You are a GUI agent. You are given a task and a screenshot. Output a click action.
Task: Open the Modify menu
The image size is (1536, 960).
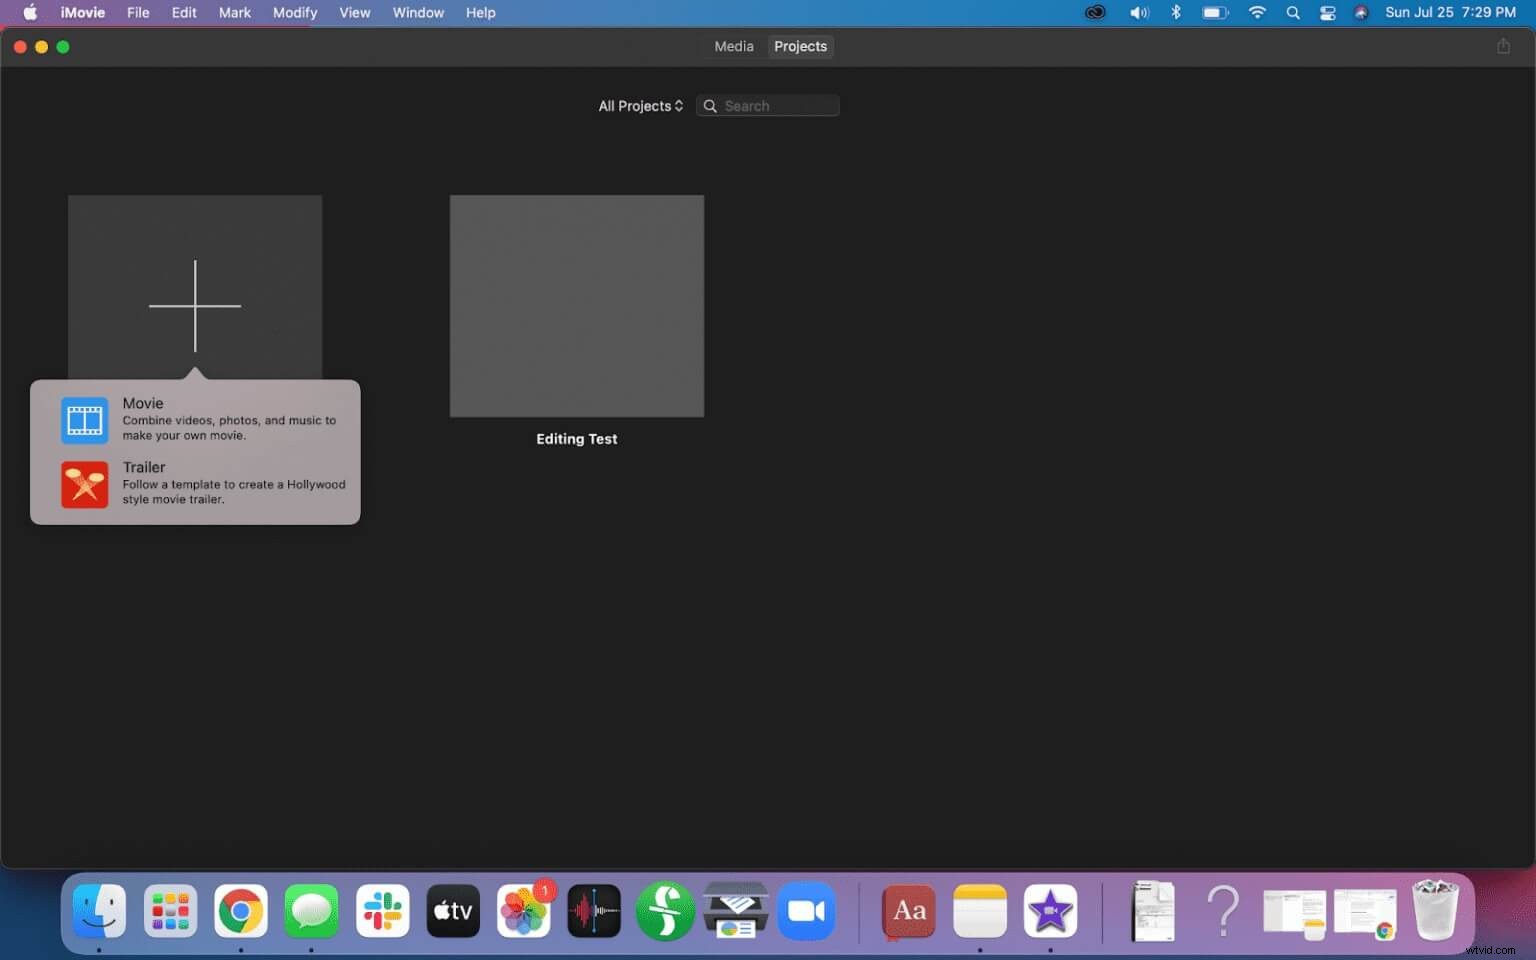295,13
